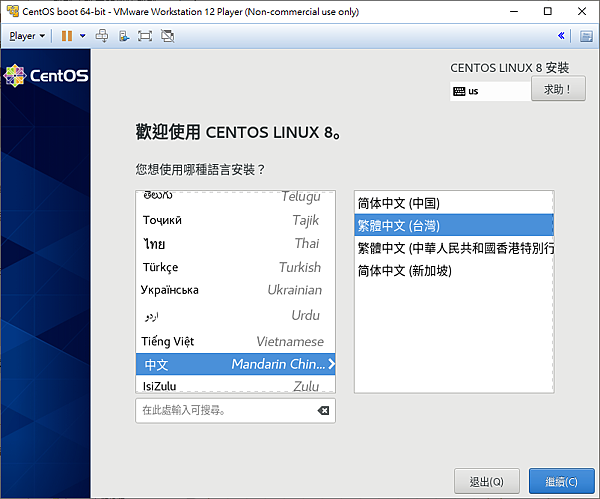The image size is (600, 499).
Task: Click the CentOS logo in sidebar
Action: click(46, 75)
